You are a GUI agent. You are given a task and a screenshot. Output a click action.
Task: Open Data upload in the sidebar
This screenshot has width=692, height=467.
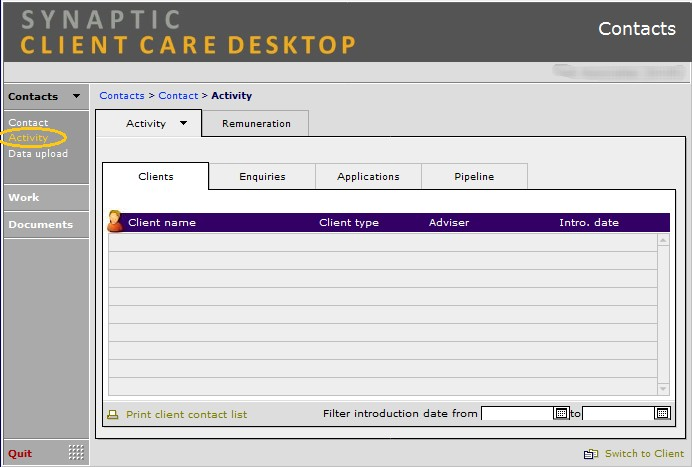point(38,154)
